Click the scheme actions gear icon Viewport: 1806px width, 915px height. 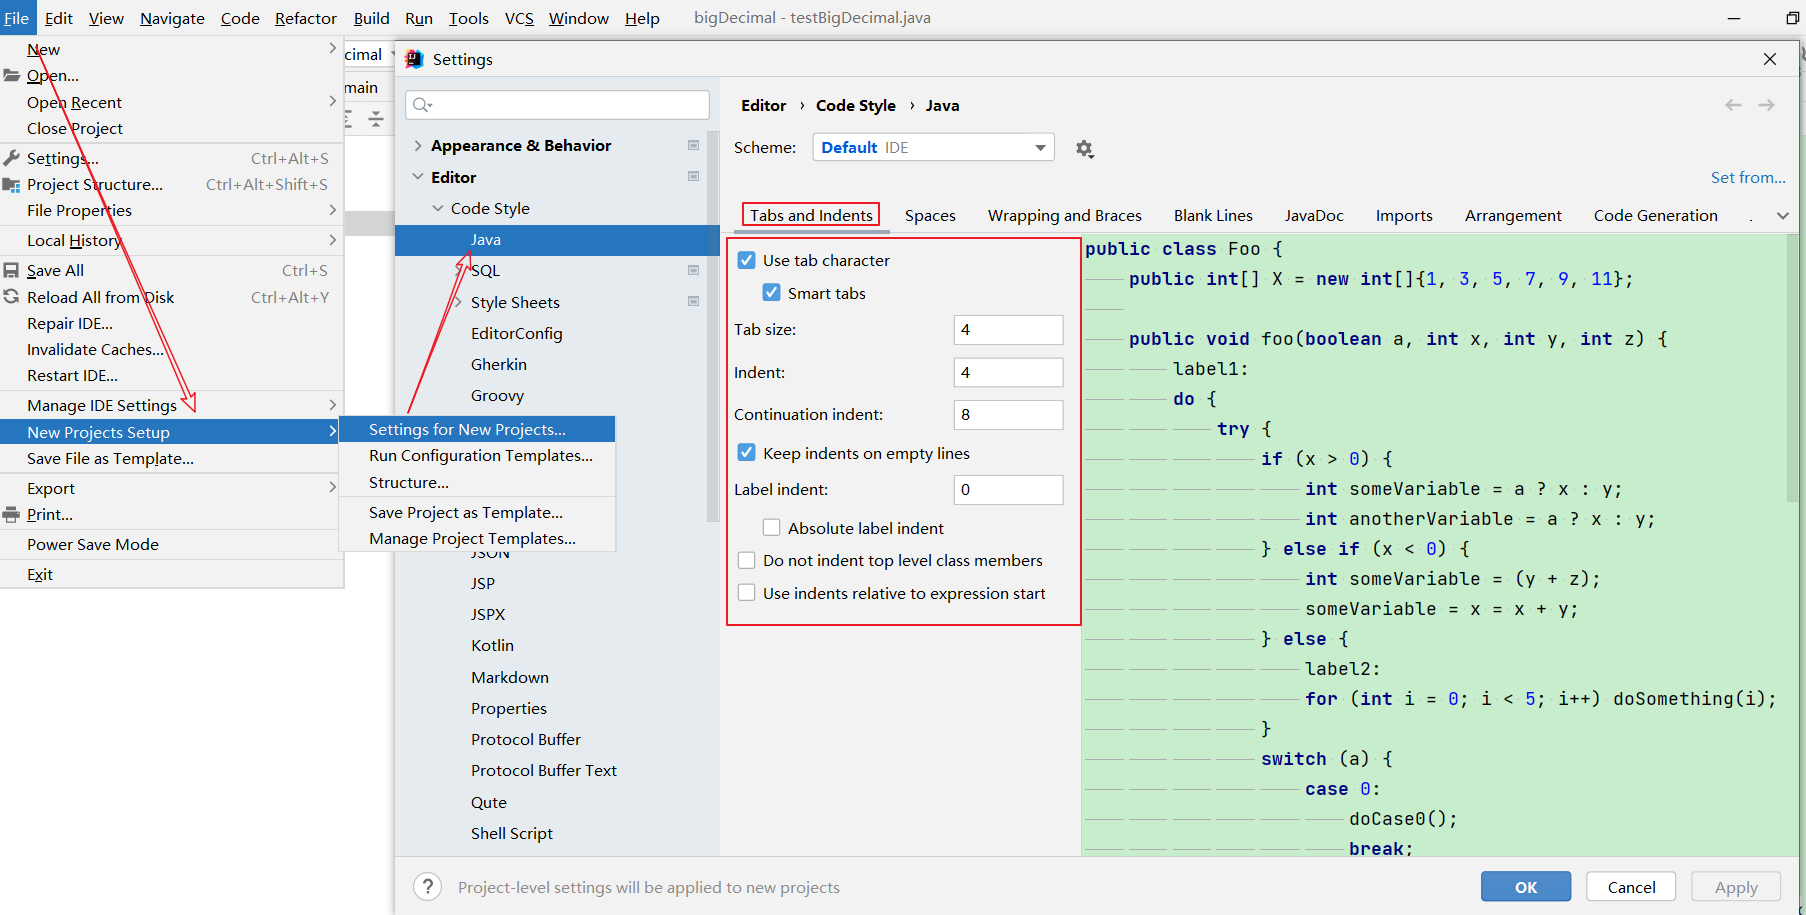pos(1084,149)
